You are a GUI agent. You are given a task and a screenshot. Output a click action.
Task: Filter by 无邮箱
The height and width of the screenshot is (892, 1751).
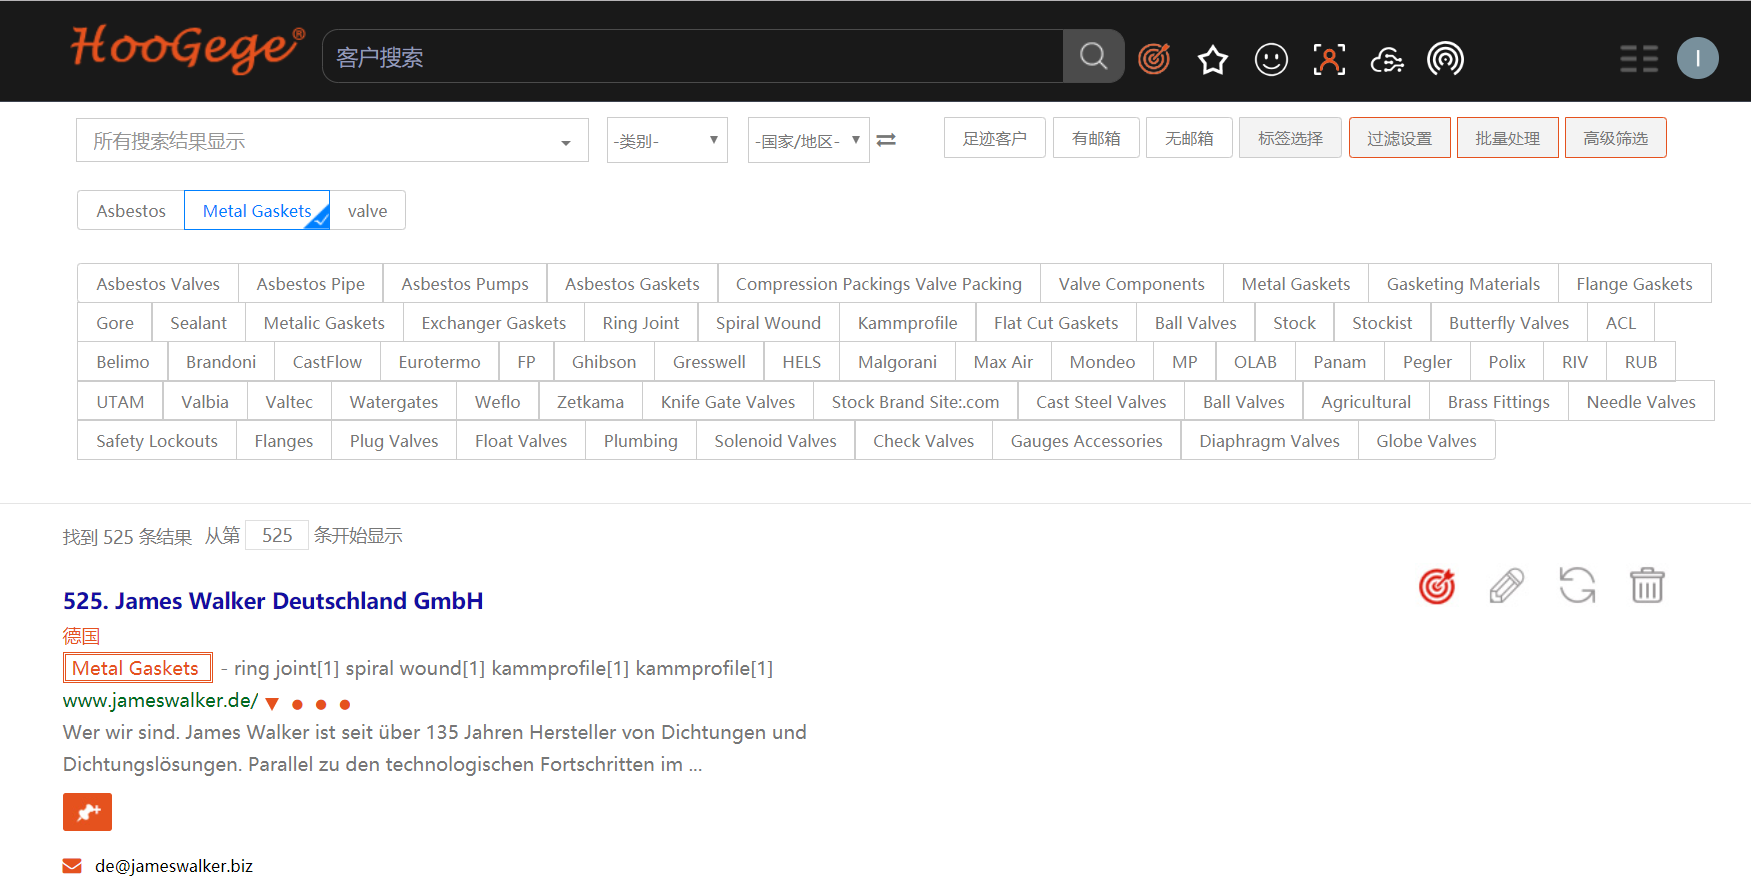(x=1189, y=138)
